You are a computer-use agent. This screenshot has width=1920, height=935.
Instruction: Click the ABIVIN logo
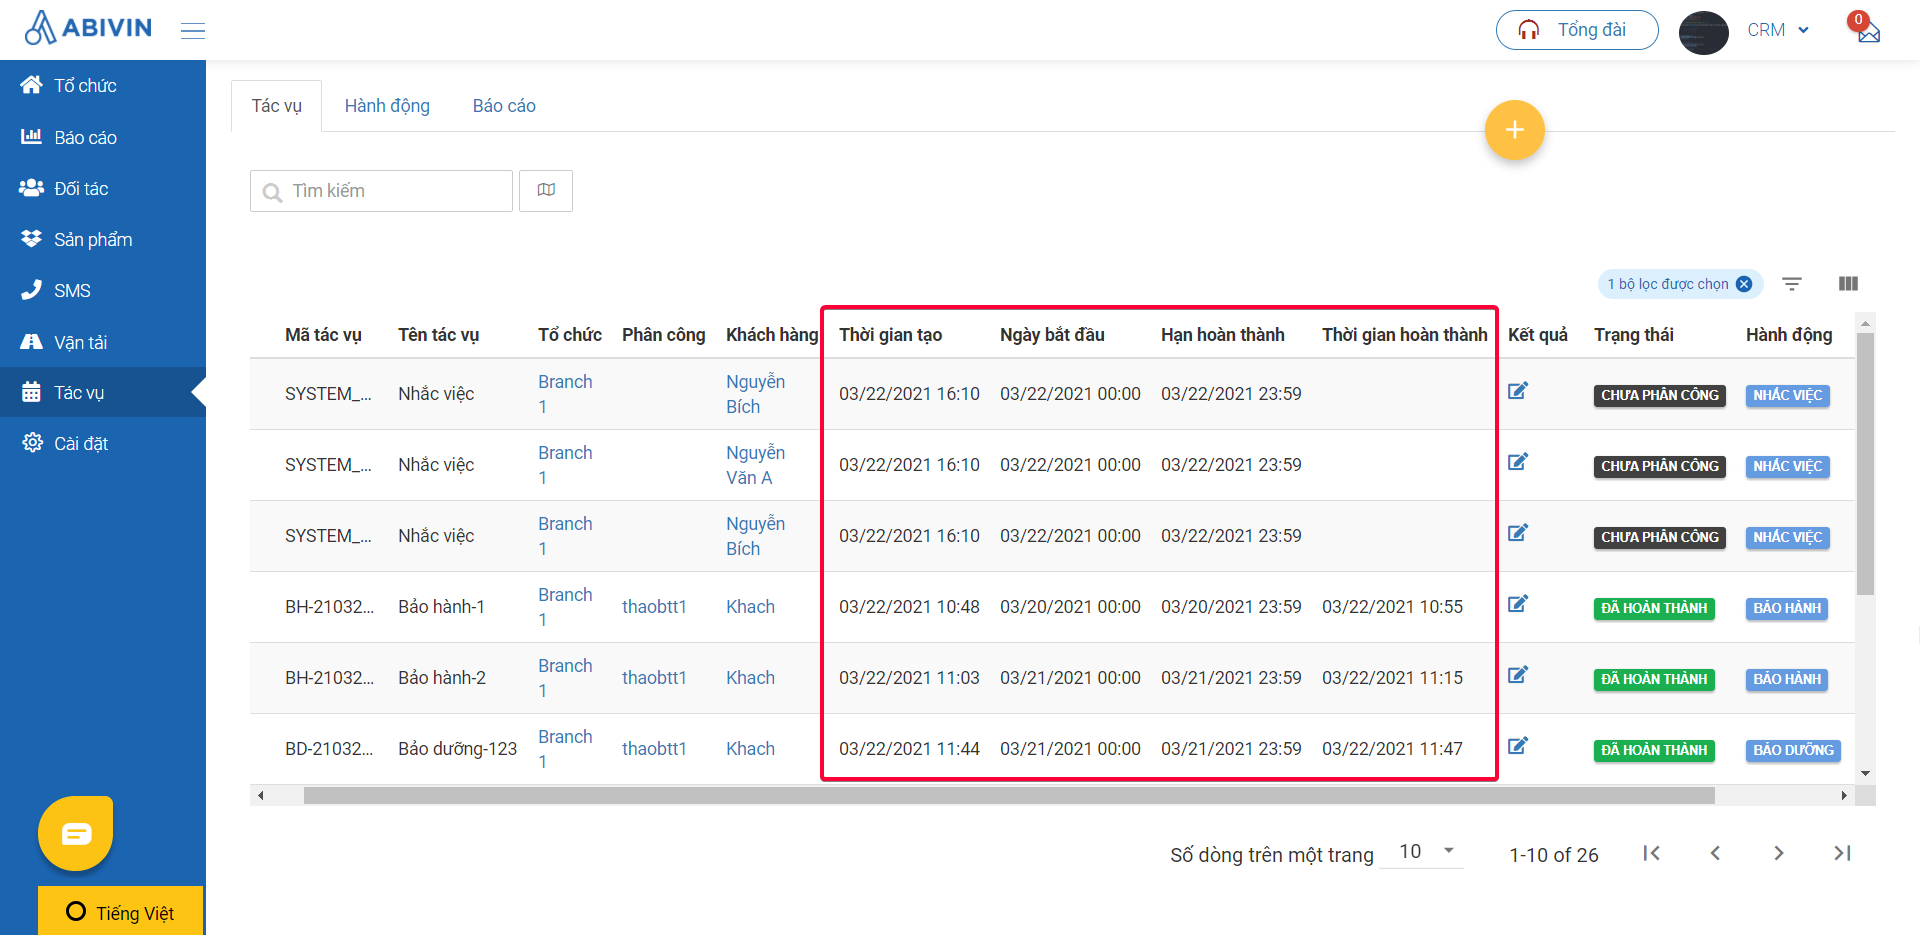(x=88, y=28)
